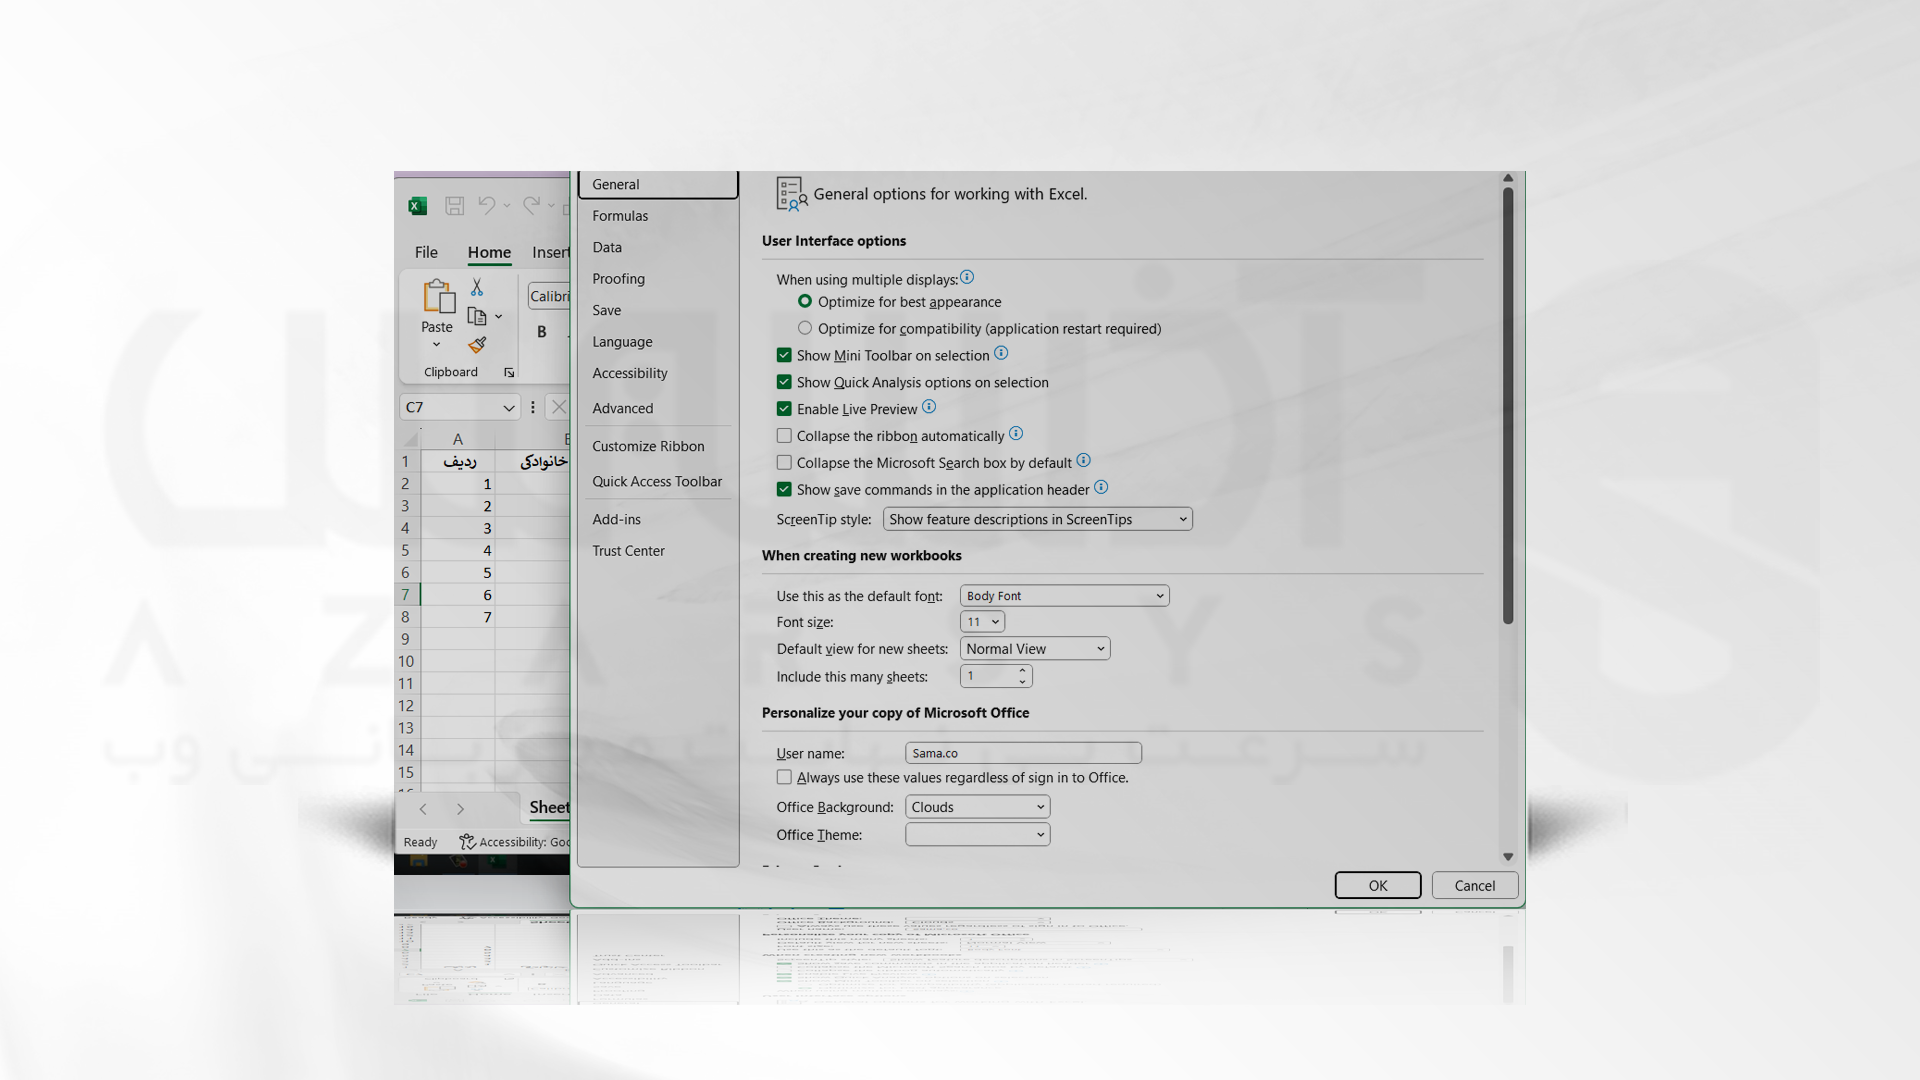1920x1080 pixels.
Task: Click the scroll down arrow of Options dialog
Action: tap(1508, 857)
